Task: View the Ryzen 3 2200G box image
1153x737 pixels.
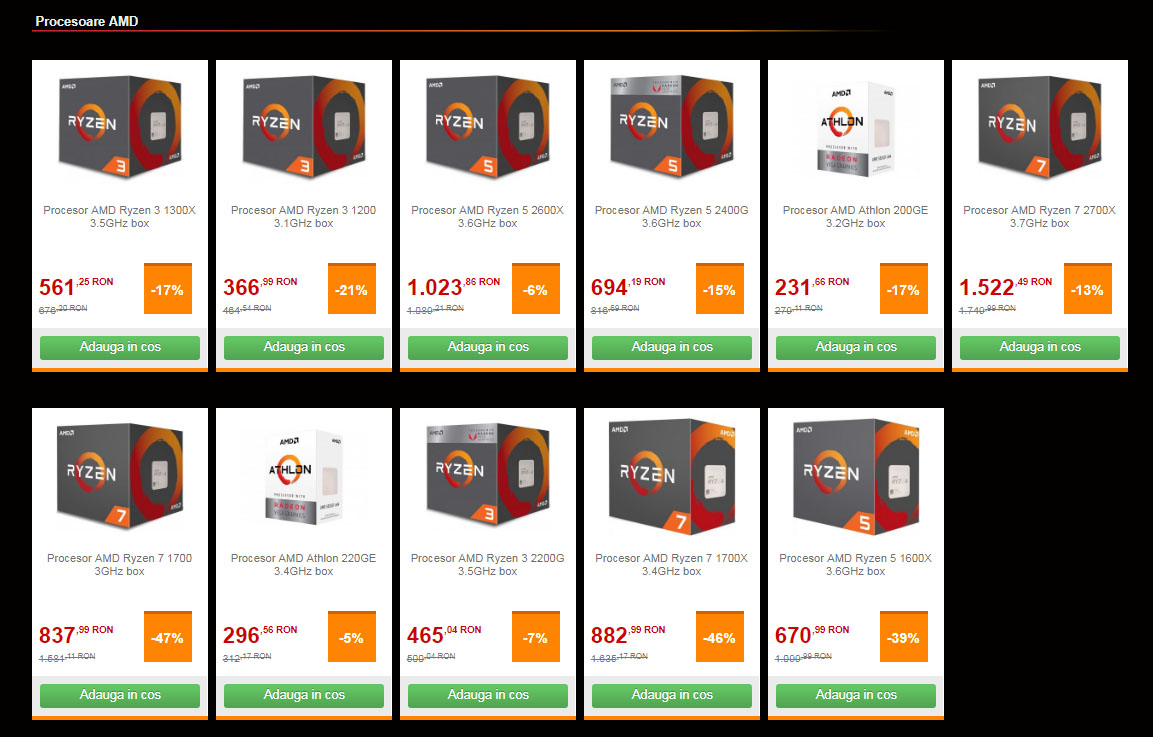Action: pyautogui.click(x=488, y=475)
